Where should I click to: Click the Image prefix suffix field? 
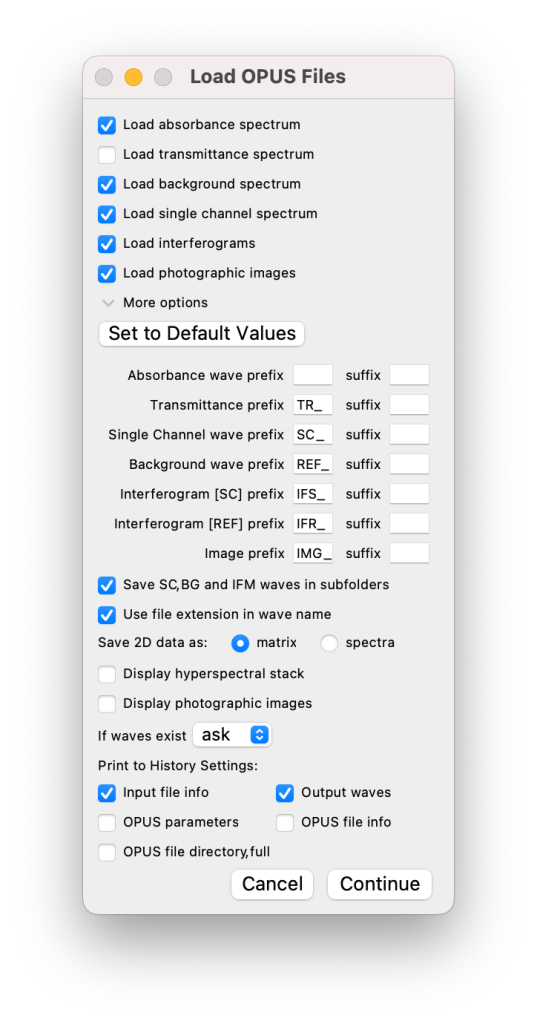pos(409,553)
